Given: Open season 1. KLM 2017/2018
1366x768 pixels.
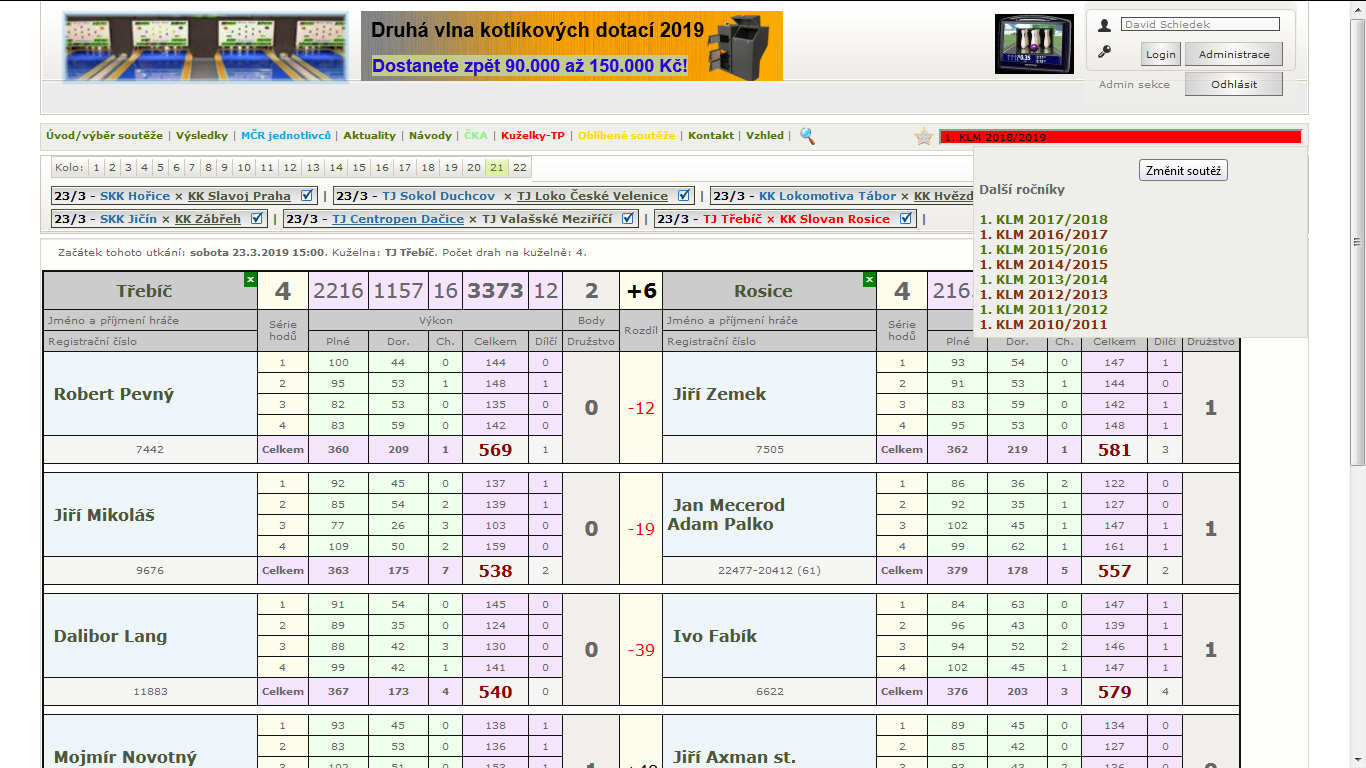Looking at the screenshot, I should coord(1044,220).
